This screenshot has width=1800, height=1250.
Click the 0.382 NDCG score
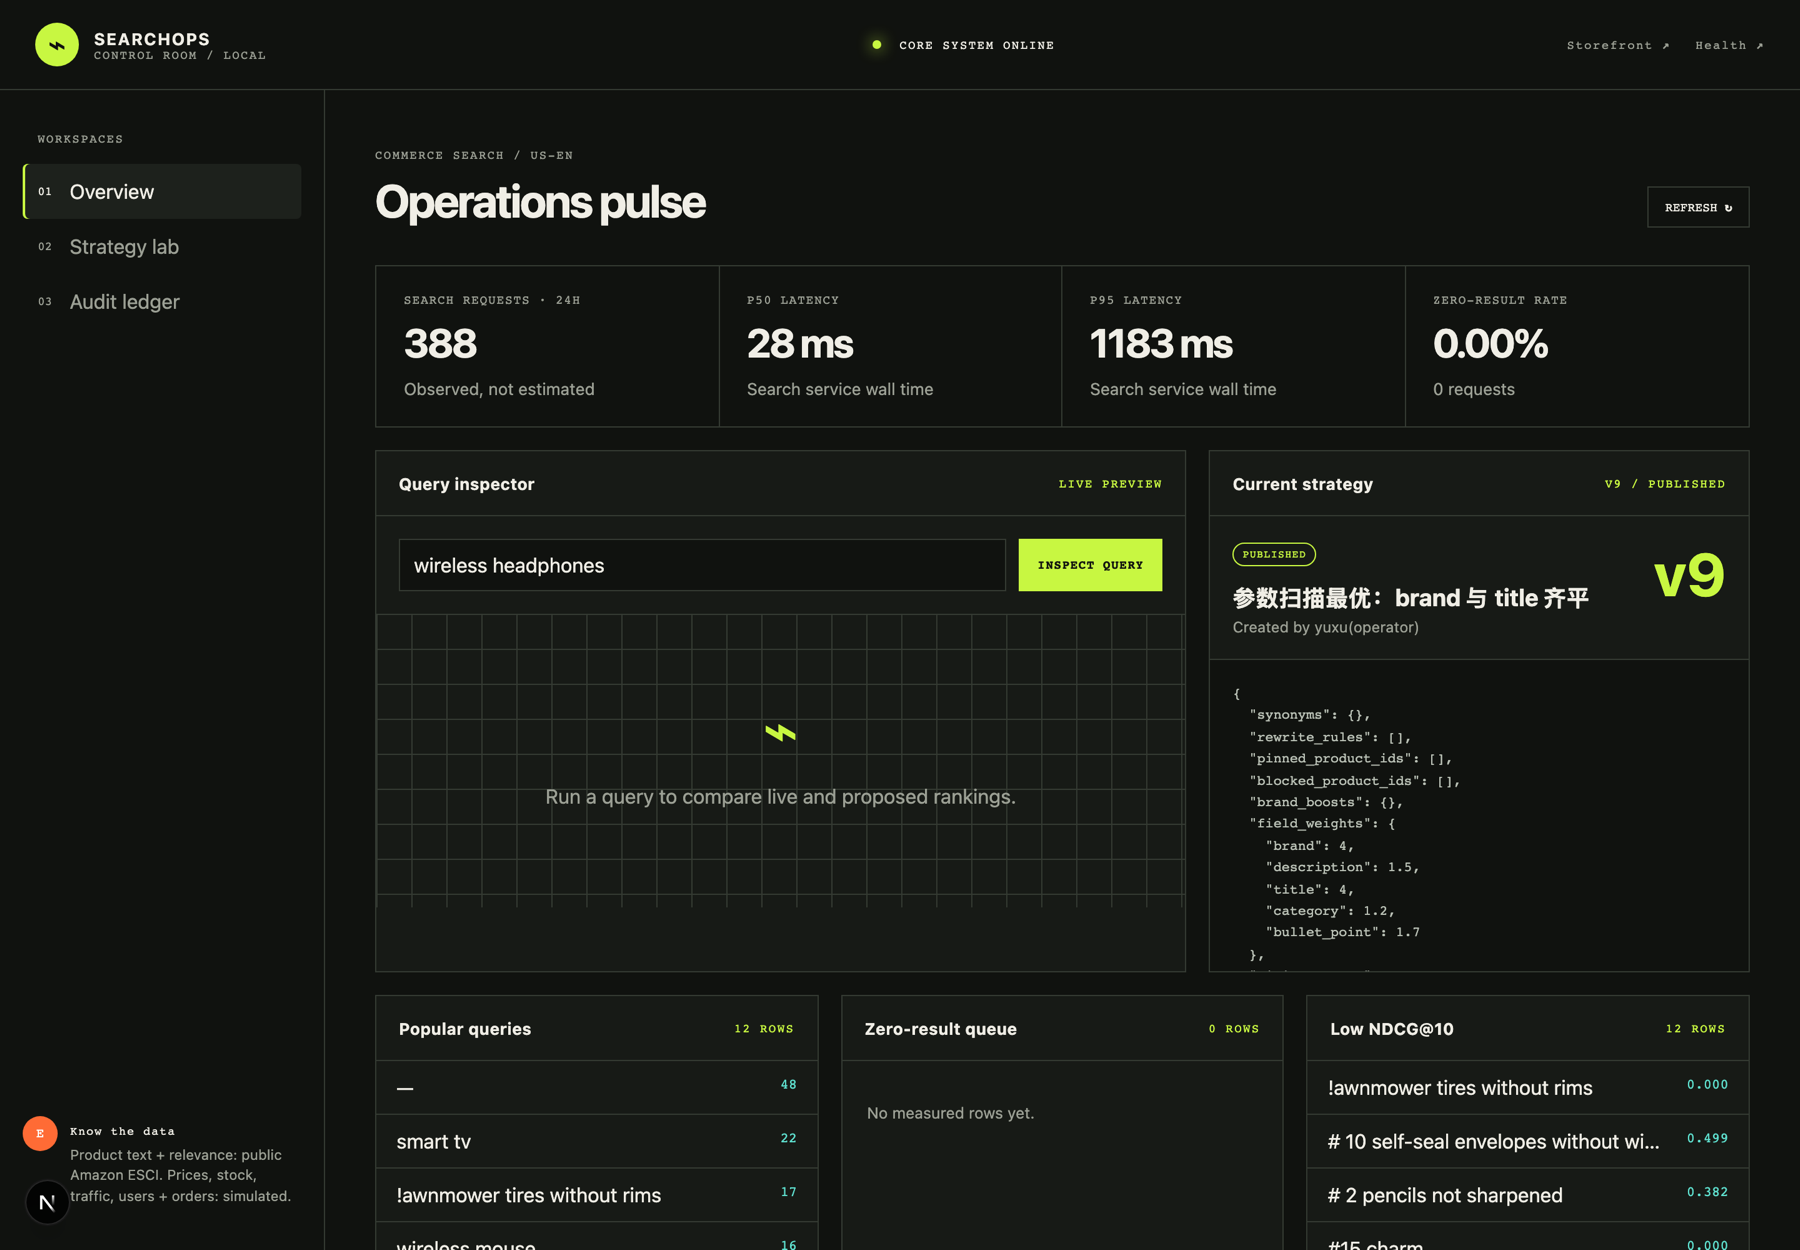(x=1707, y=1193)
